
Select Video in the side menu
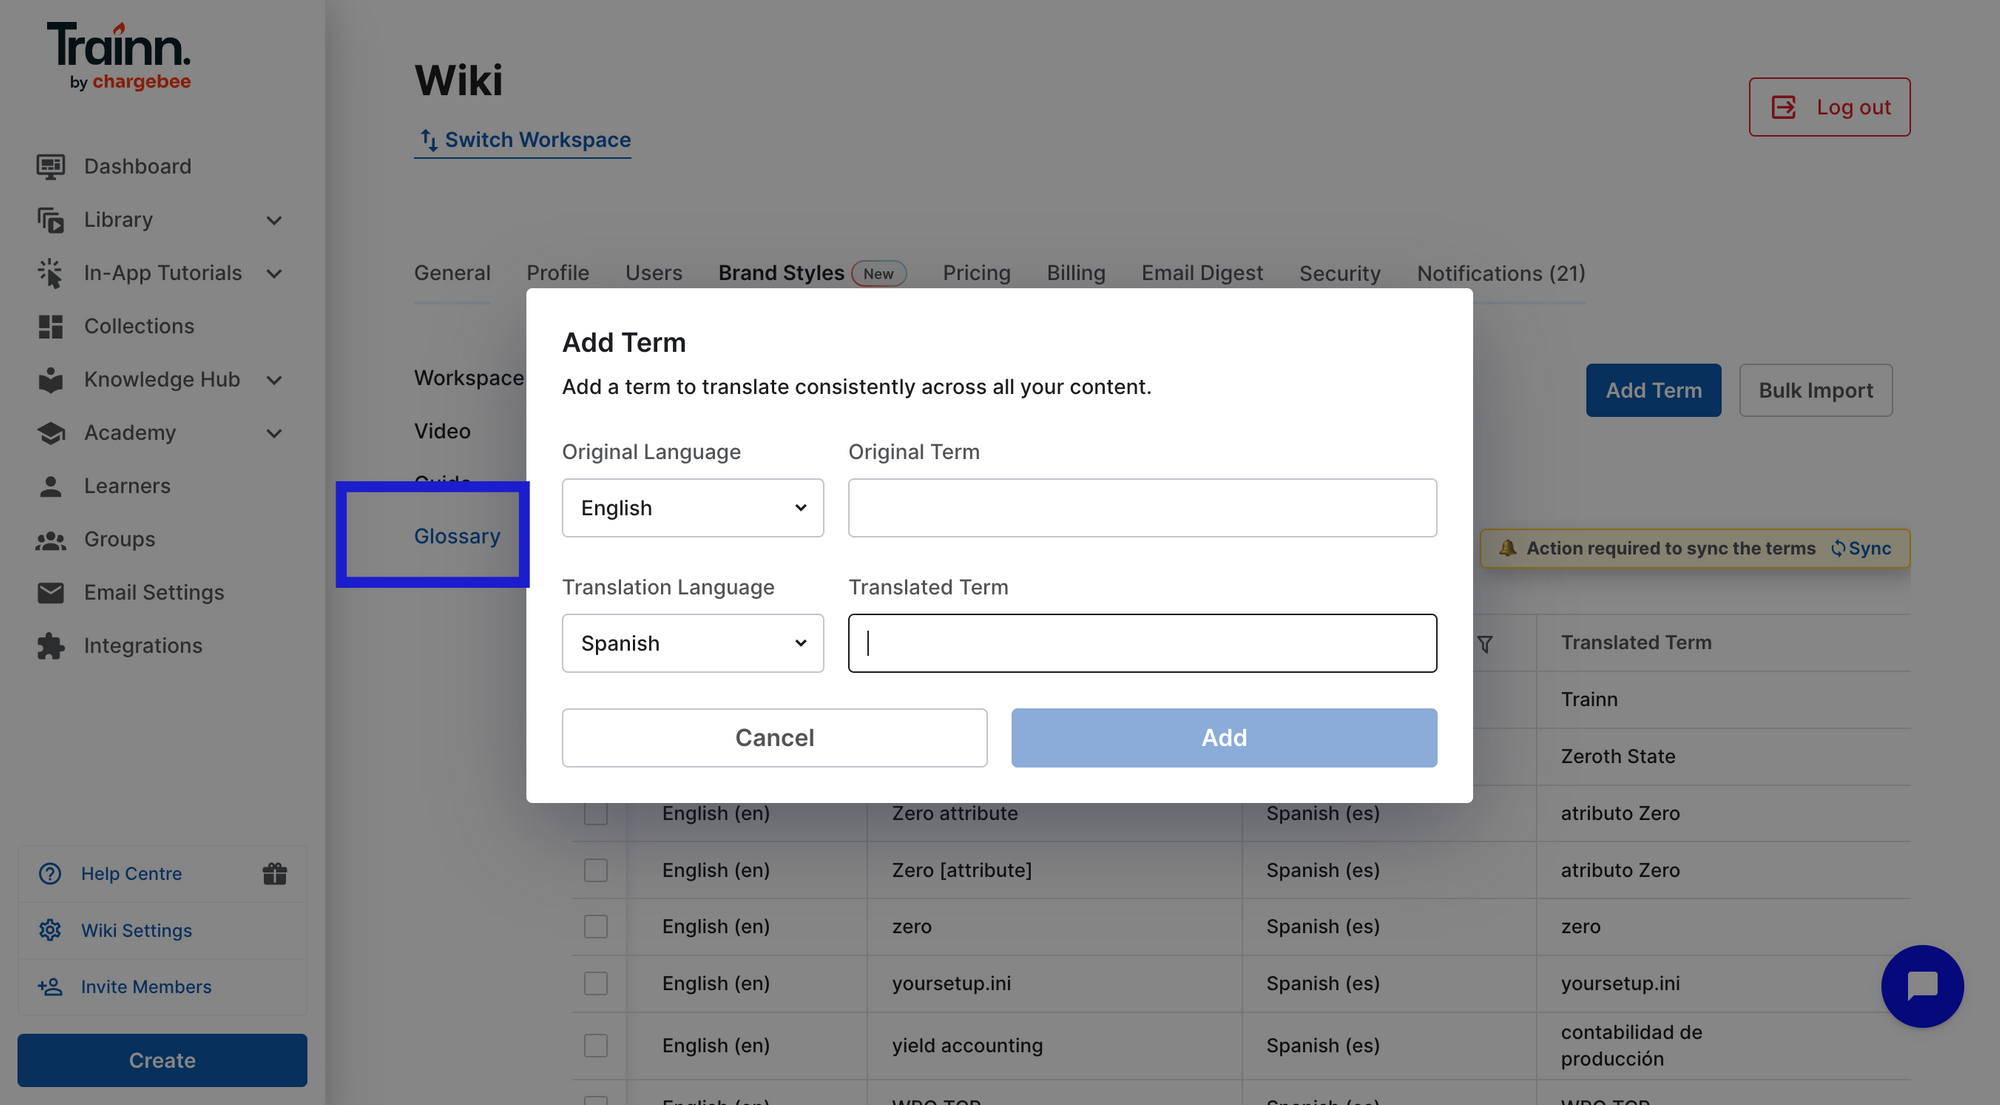coord(442,431)
